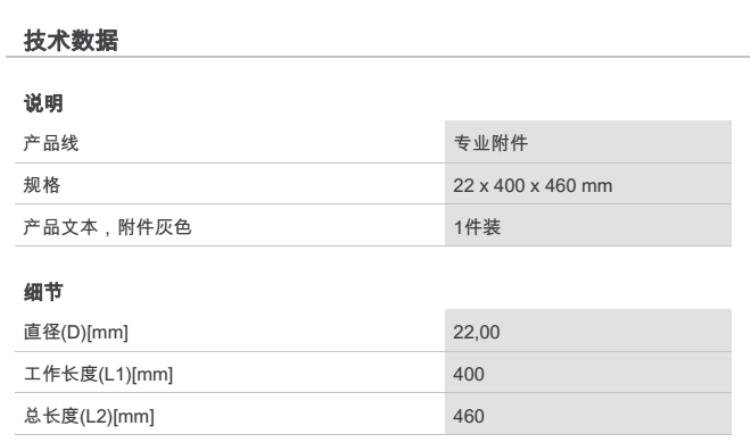The width and height of the screenshot is (750, 442).
Task: Click the (D) symbol in the diameter label
Action: [x=71, y=332]
